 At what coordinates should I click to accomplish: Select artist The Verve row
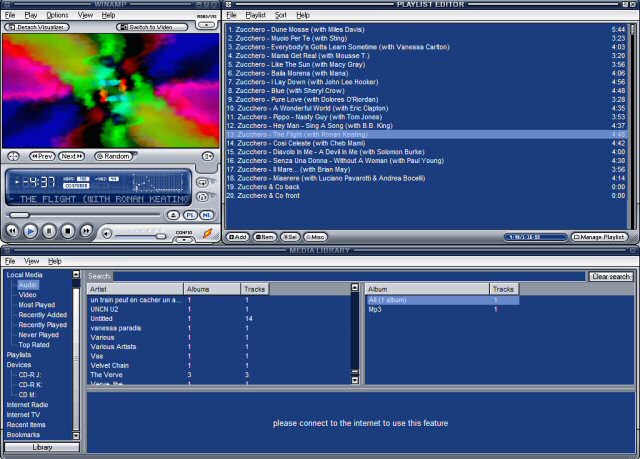[x=219, y=375]
